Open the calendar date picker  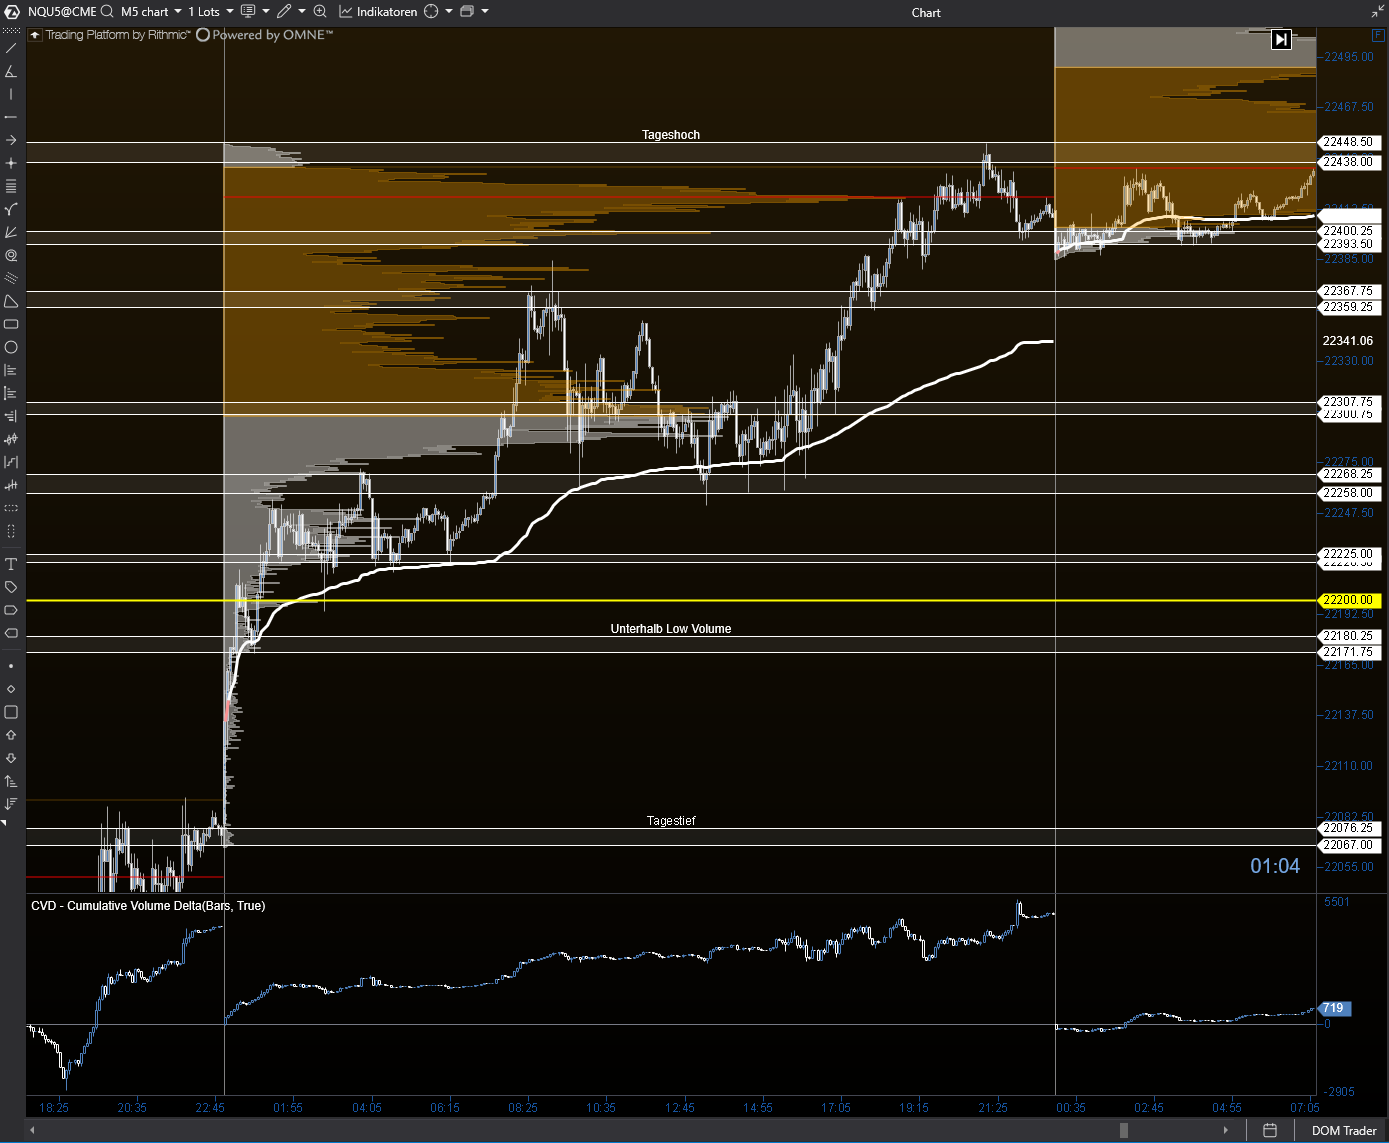coord(1270,1130)
